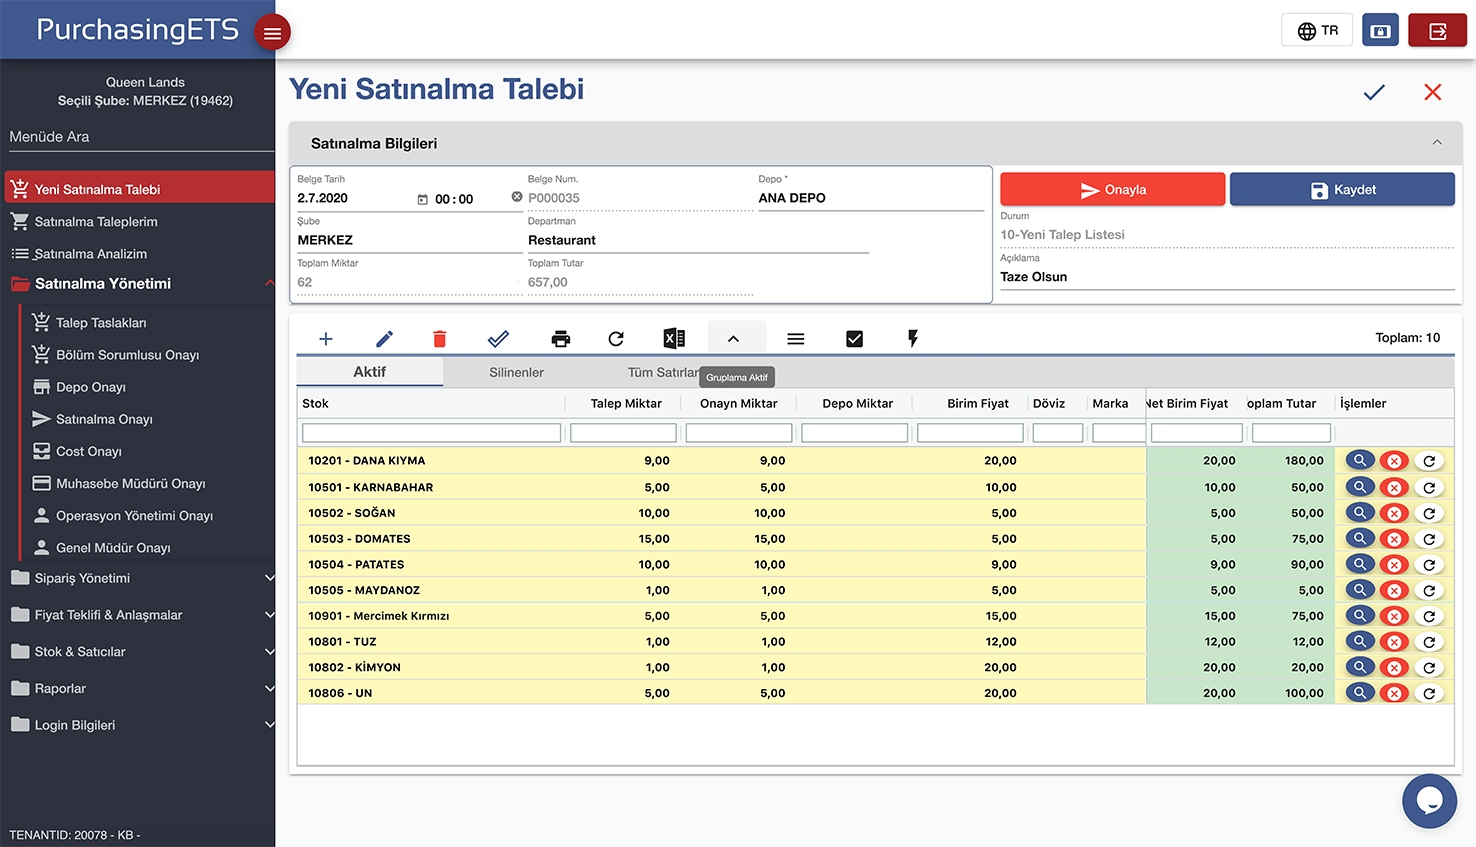Open the TR language selector
Viewport: 1476px width, 847px height.
coord(1317,31)
